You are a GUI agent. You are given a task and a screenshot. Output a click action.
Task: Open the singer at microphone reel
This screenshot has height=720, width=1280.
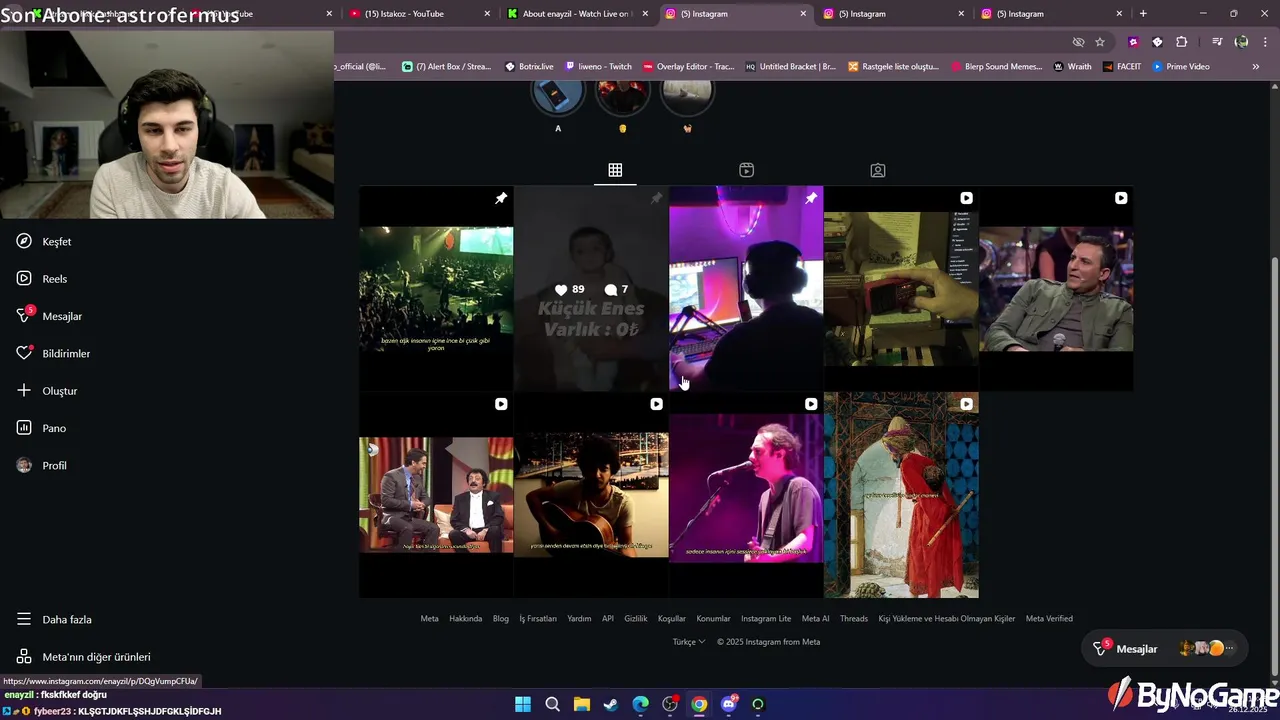click(x=746, y=495)
